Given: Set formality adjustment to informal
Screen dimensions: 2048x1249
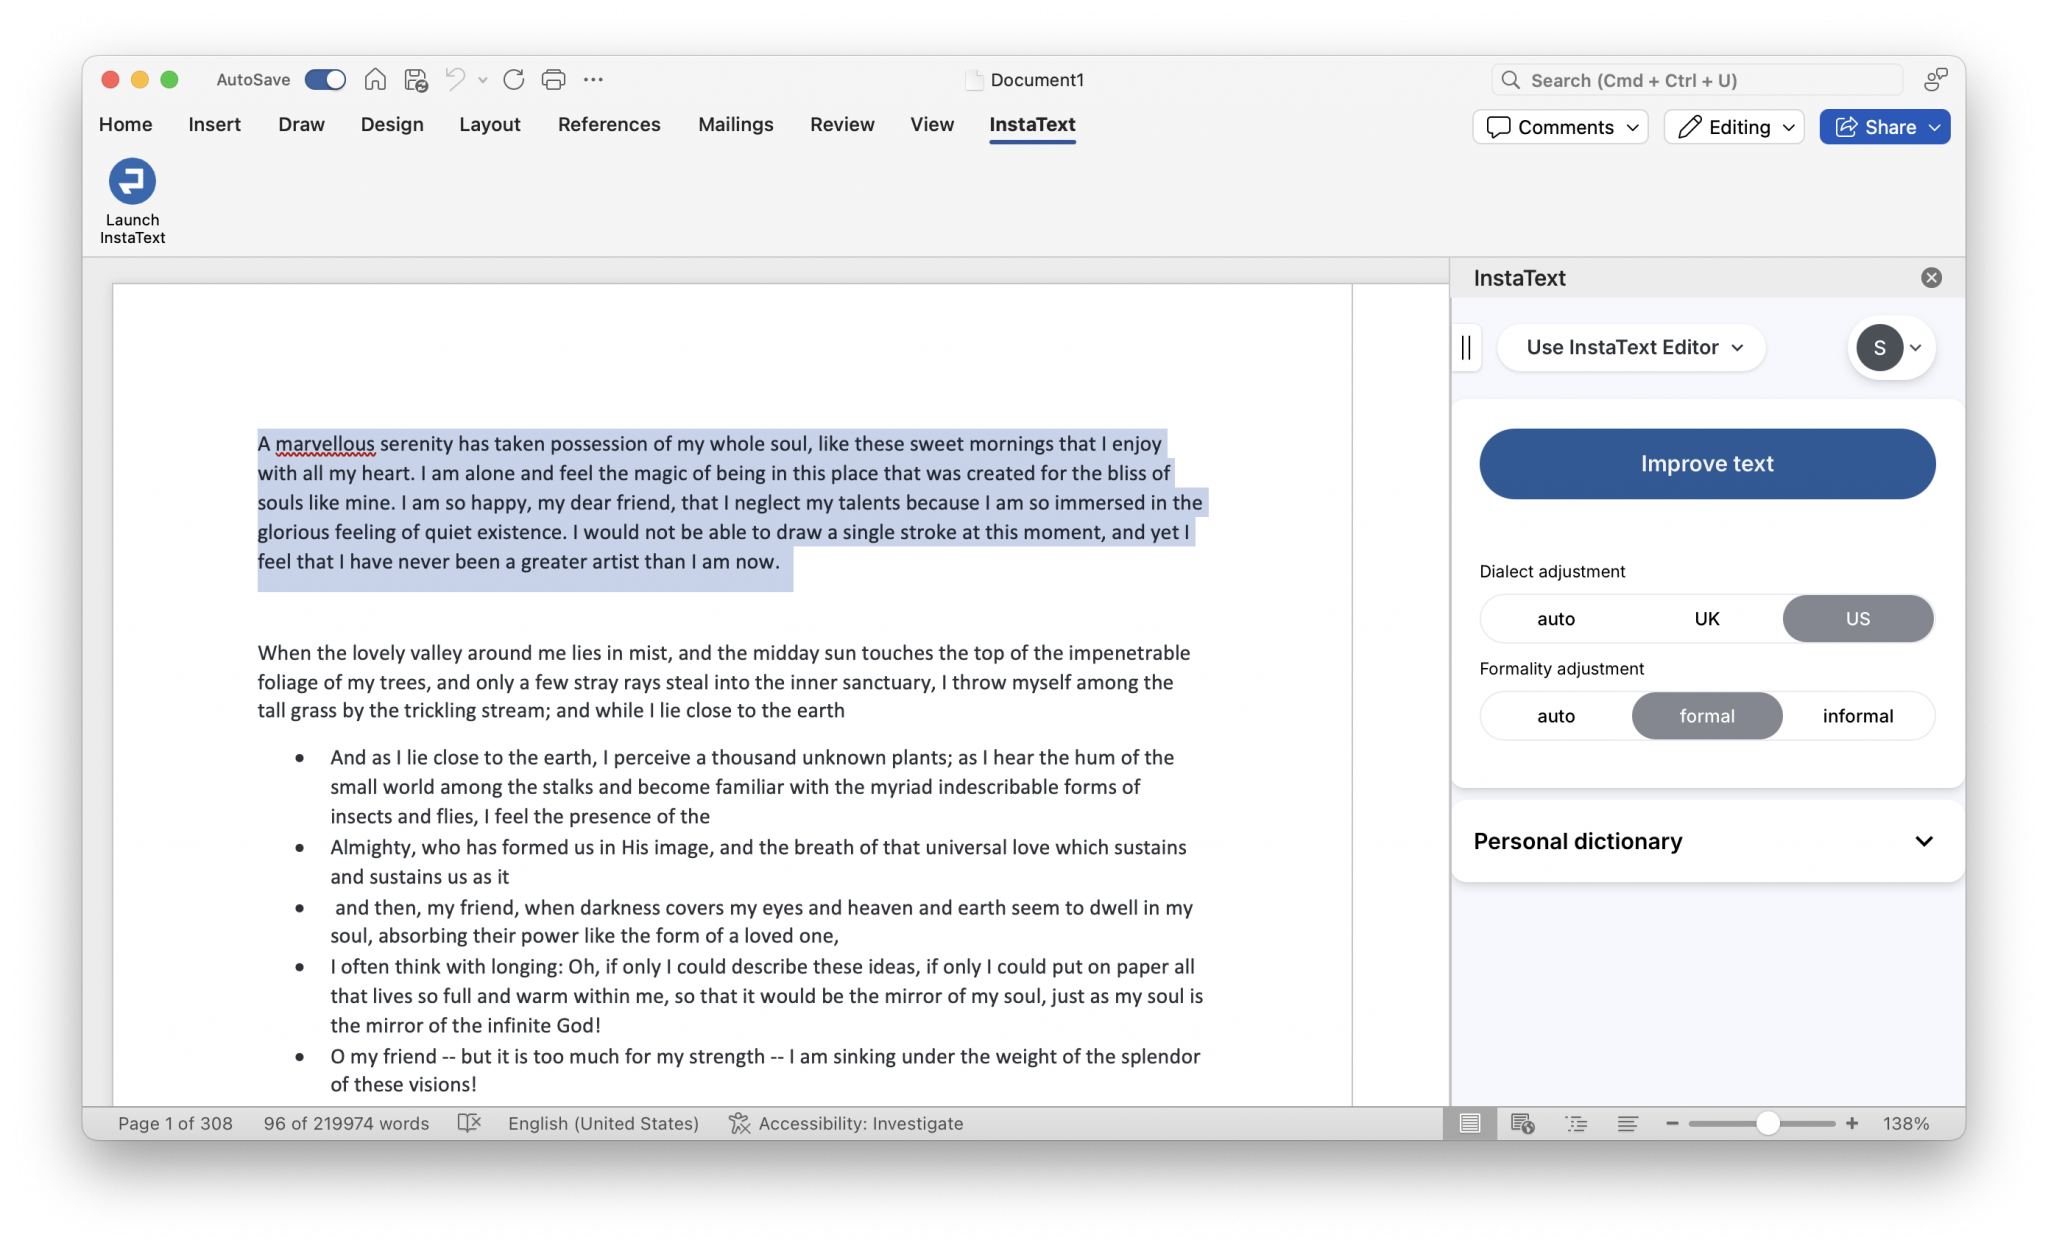Looking at the screenshot, I should click(1857, 715).
